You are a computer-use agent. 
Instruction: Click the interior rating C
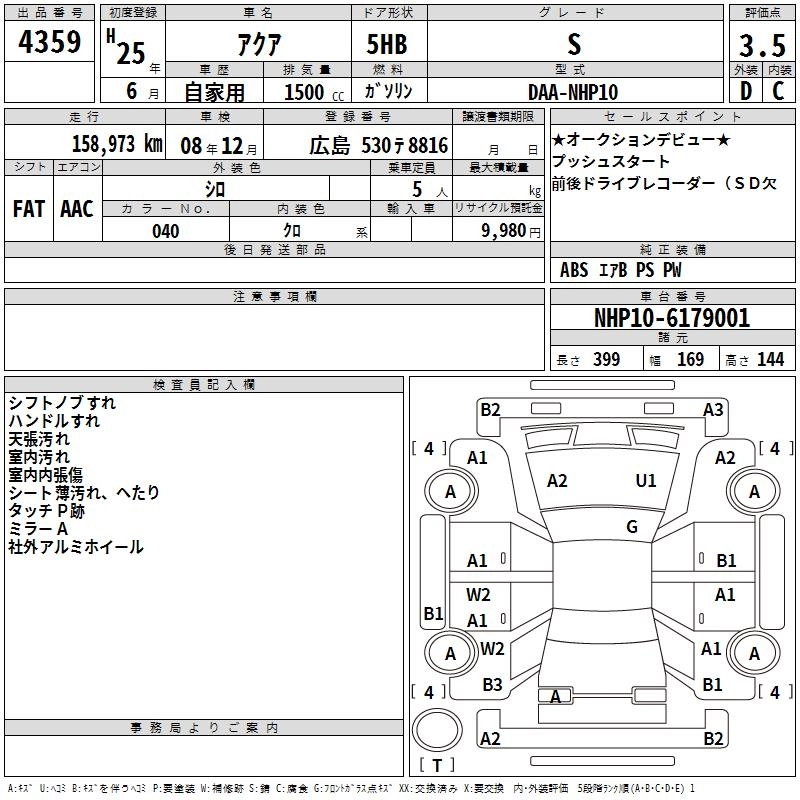pyautogui.click(x=778, y=91)
